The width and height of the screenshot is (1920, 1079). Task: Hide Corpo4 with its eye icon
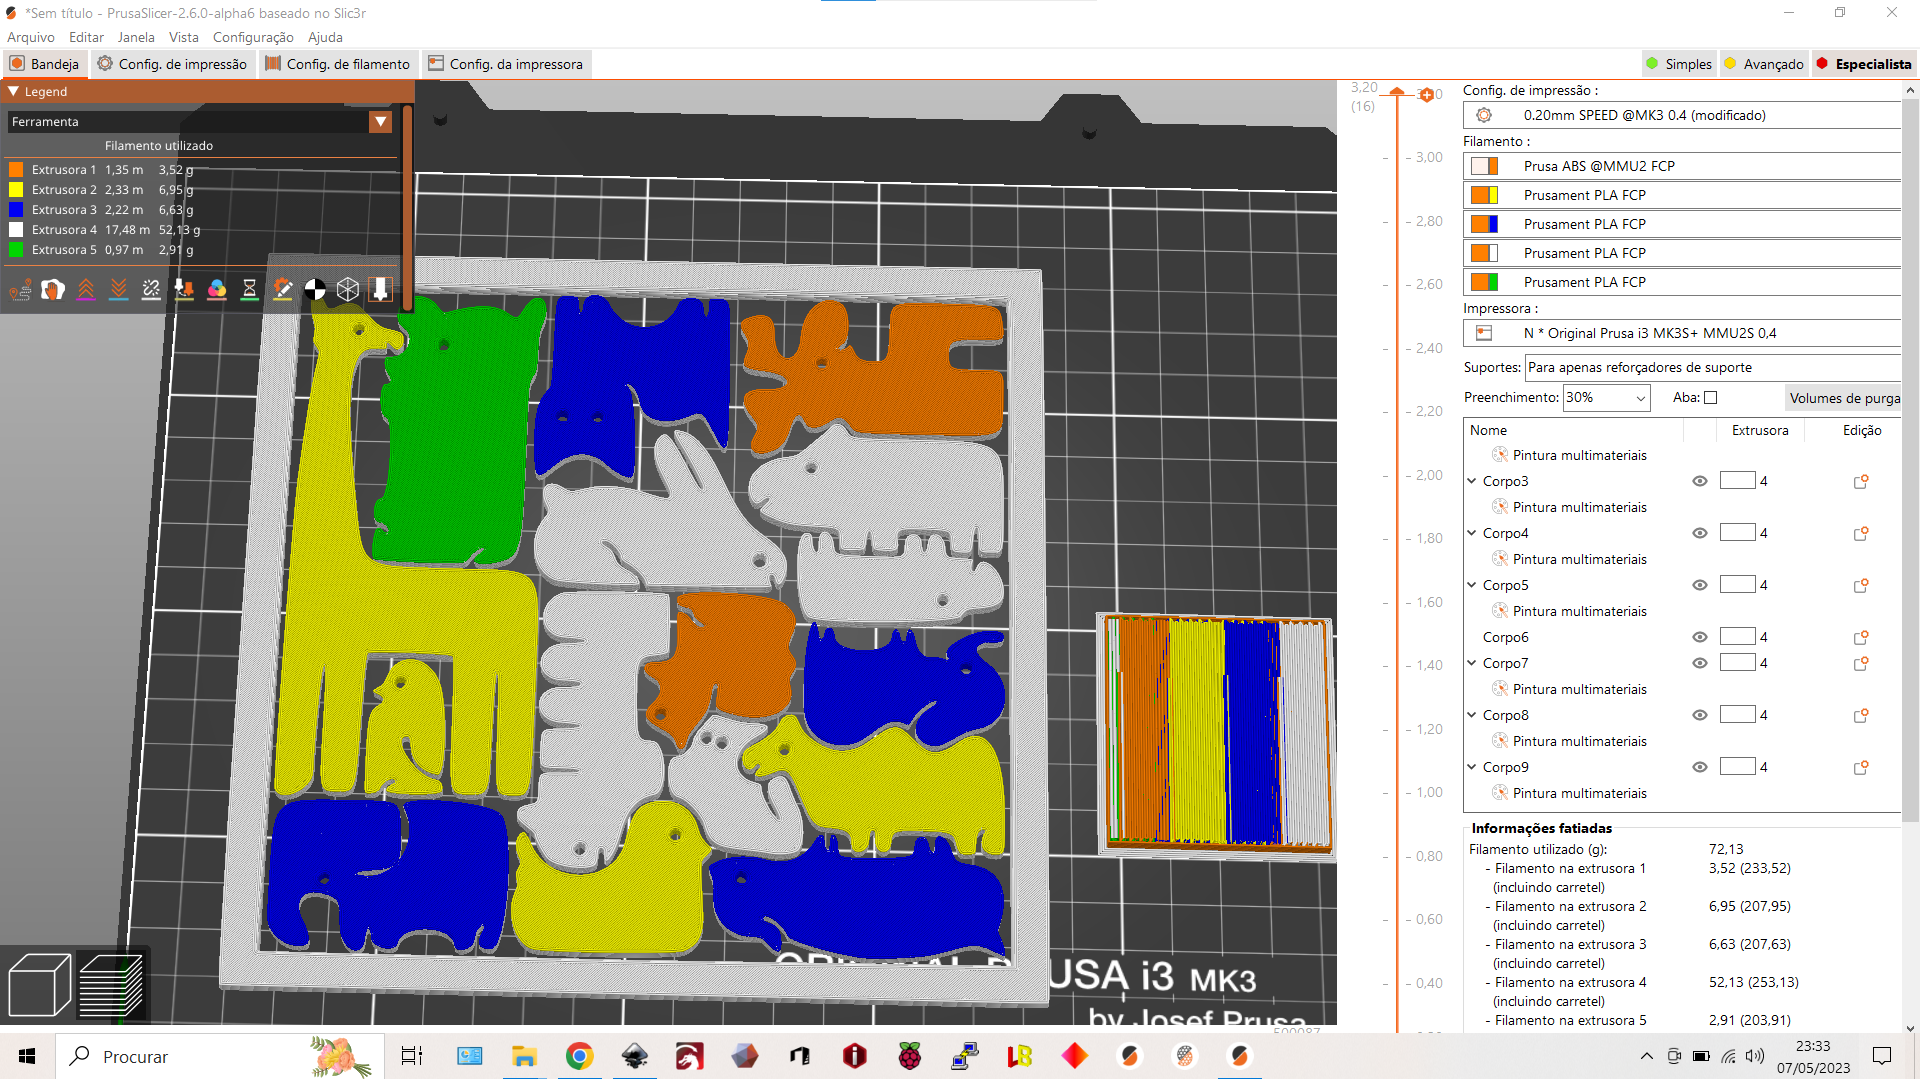(x=1699, y=533)
